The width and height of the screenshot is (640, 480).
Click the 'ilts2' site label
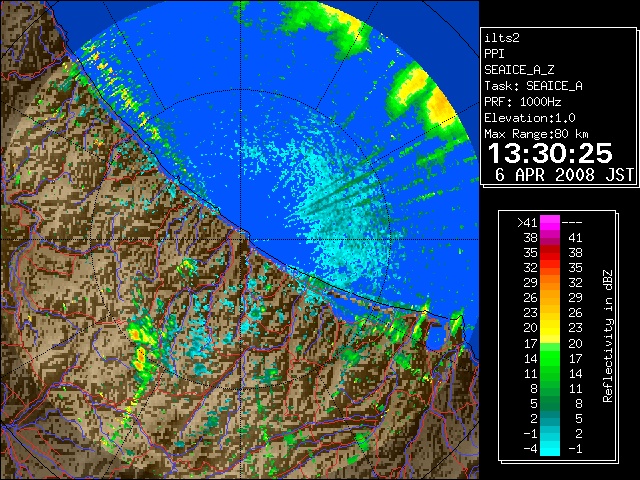point(502,38)
